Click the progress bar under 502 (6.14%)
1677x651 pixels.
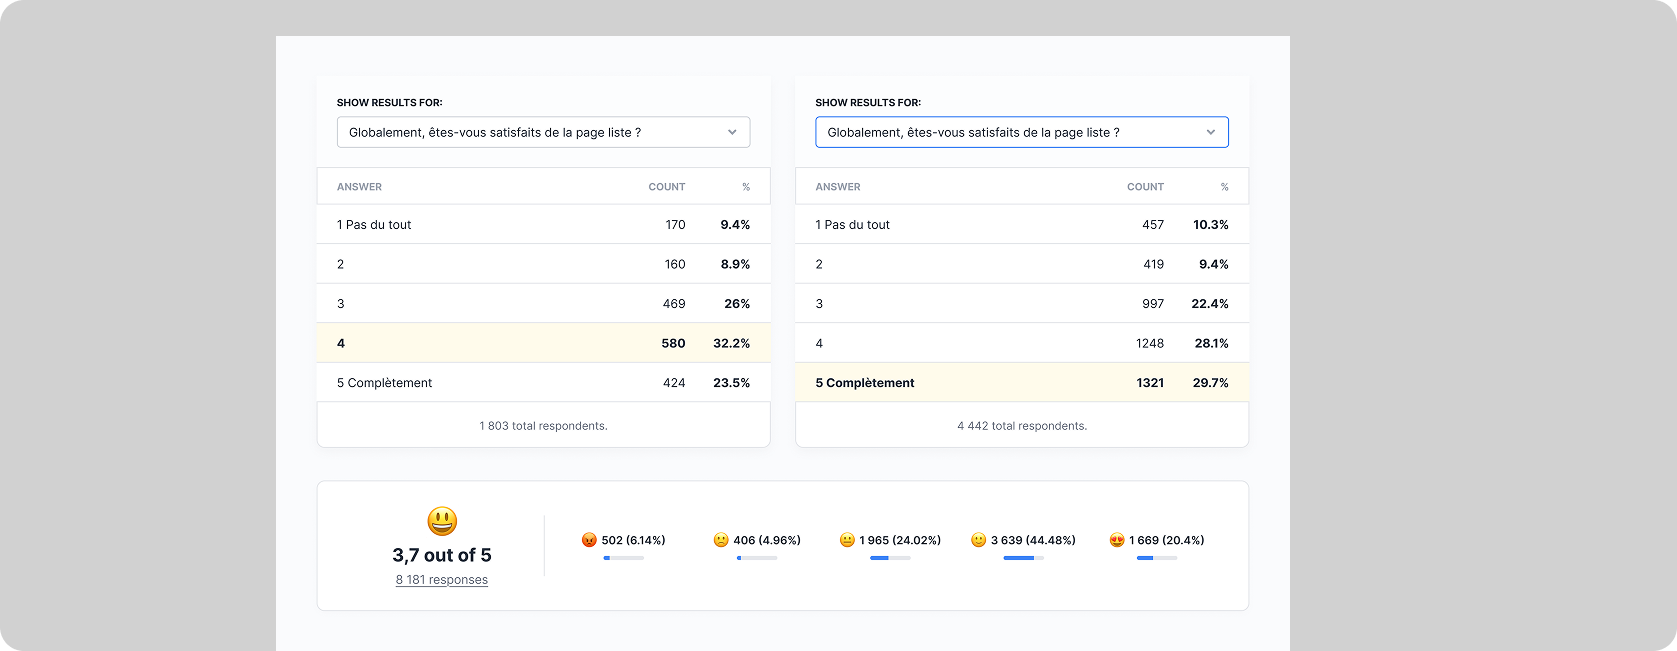pos(623,558)
